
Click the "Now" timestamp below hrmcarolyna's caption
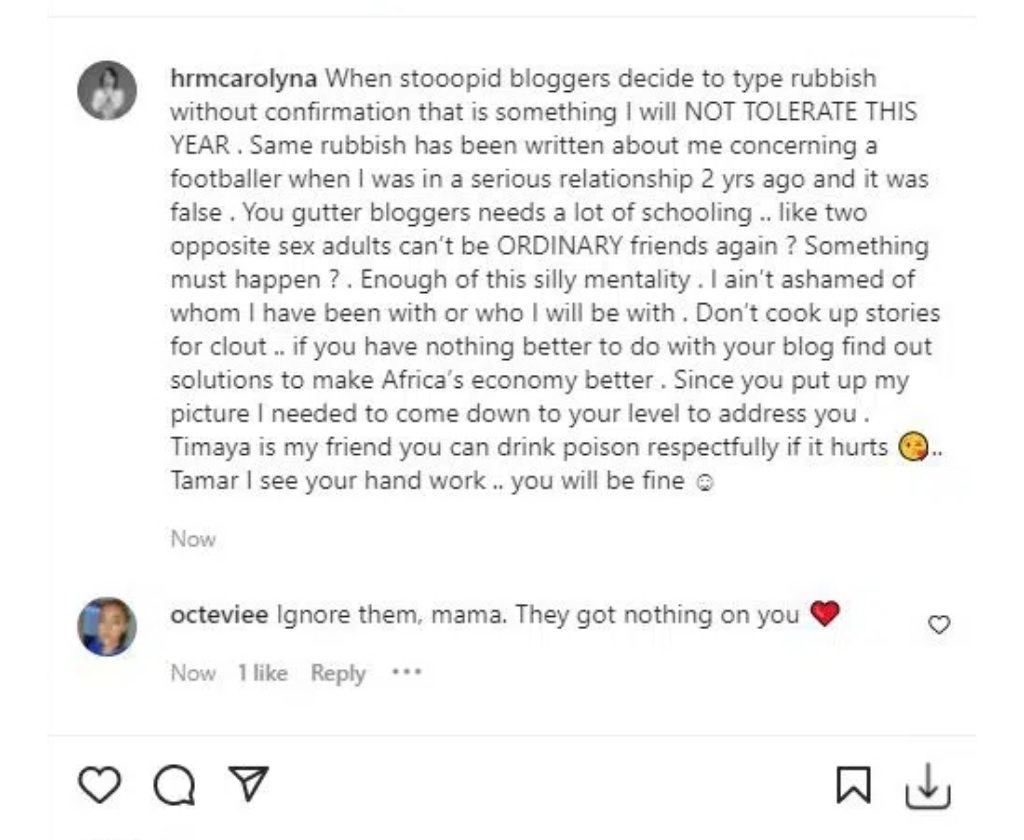point(193,539)
